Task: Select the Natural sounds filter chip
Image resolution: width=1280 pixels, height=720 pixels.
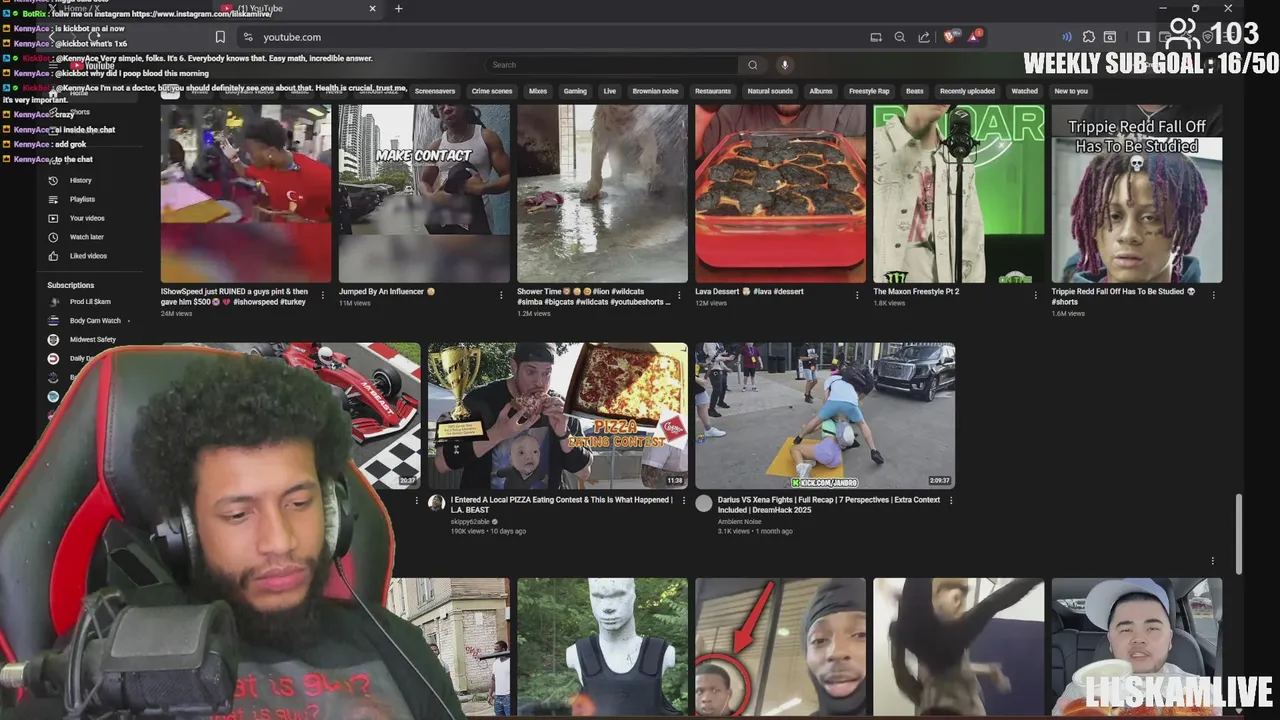Action: click(x=770, y=91)
